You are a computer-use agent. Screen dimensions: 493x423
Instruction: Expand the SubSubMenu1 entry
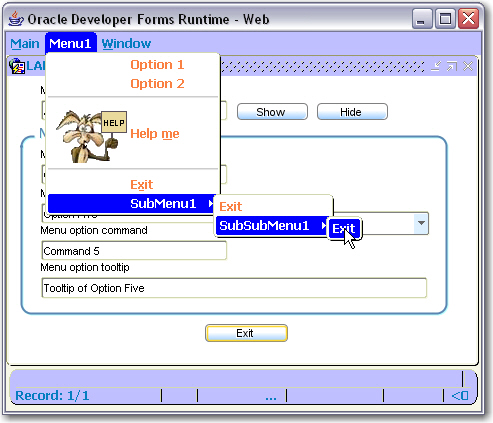click(x=272, y=226)
